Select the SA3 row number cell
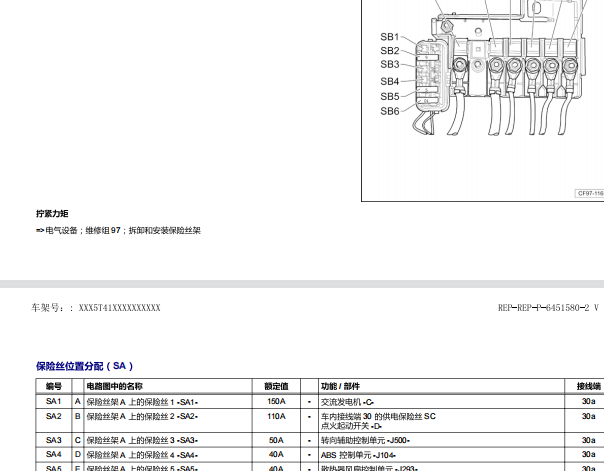Viewport: 604px width, 471px height. (54, 440)
